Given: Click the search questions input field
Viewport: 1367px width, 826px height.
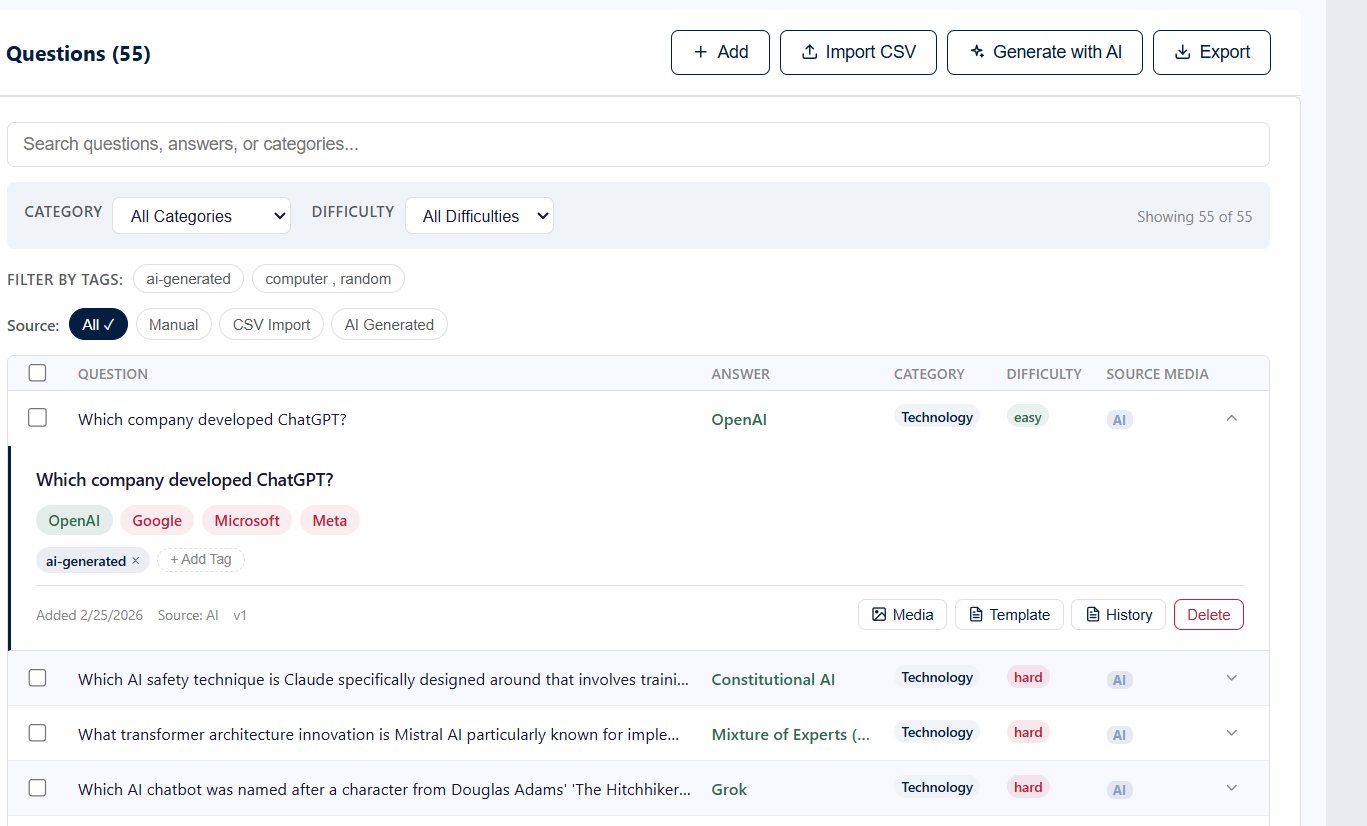Looking at the screenshot, I should (639, 144).
